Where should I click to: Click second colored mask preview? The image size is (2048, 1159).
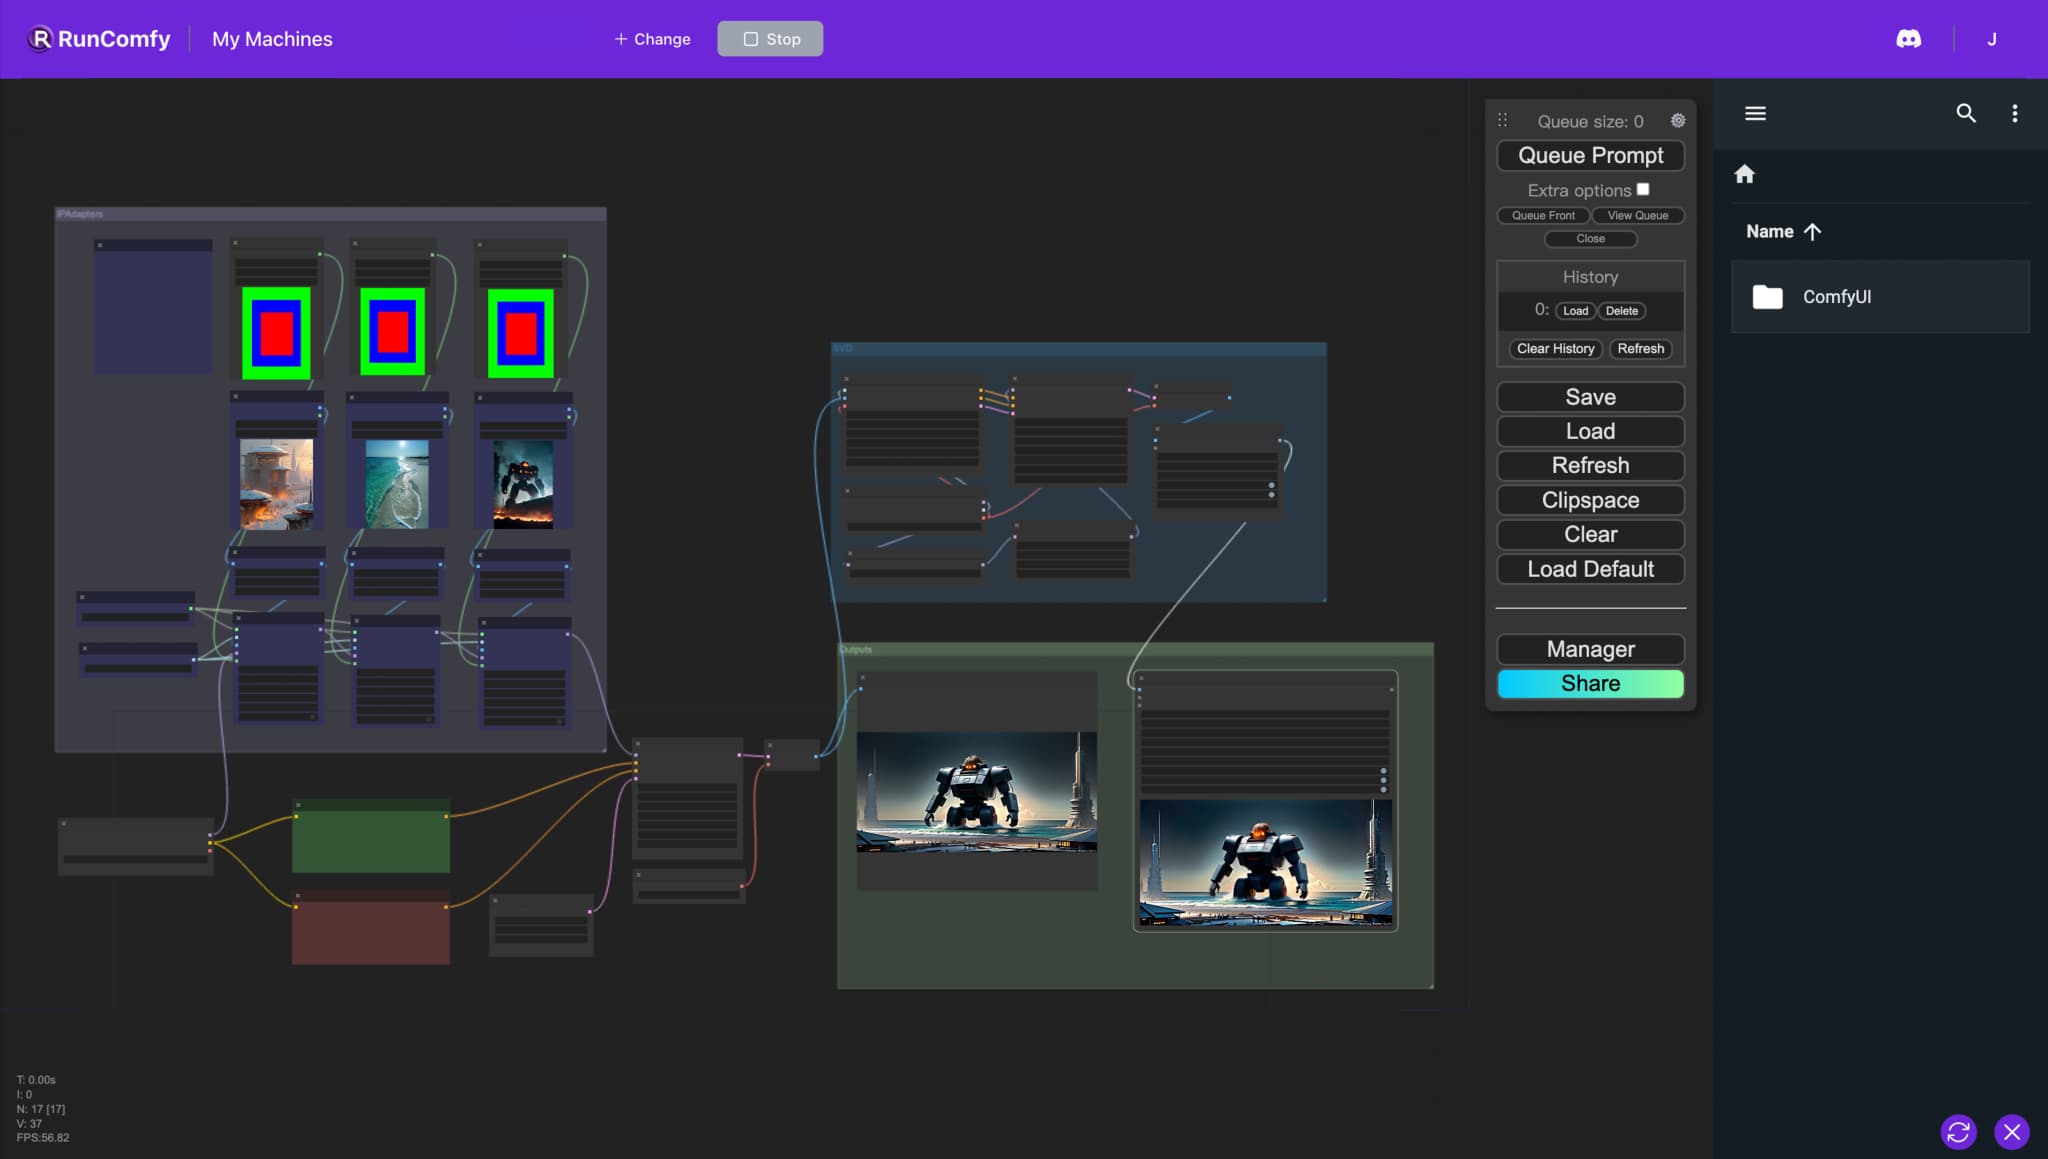pyautogui.click(x=393, y=331)
